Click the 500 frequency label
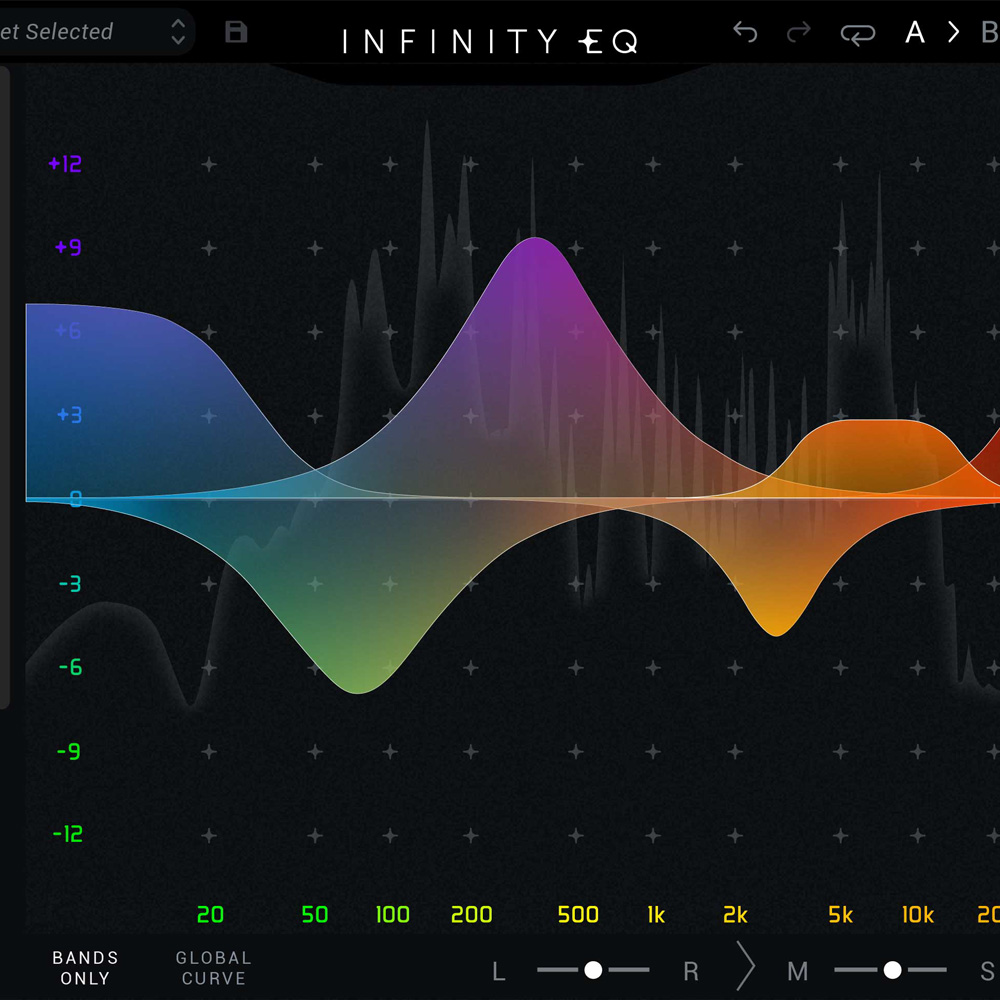 point(578,915)
